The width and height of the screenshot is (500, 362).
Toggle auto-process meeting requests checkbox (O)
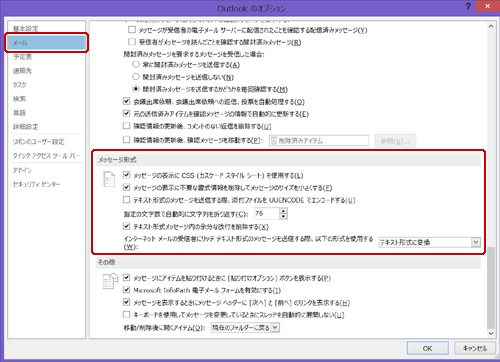tap(126, 101)
